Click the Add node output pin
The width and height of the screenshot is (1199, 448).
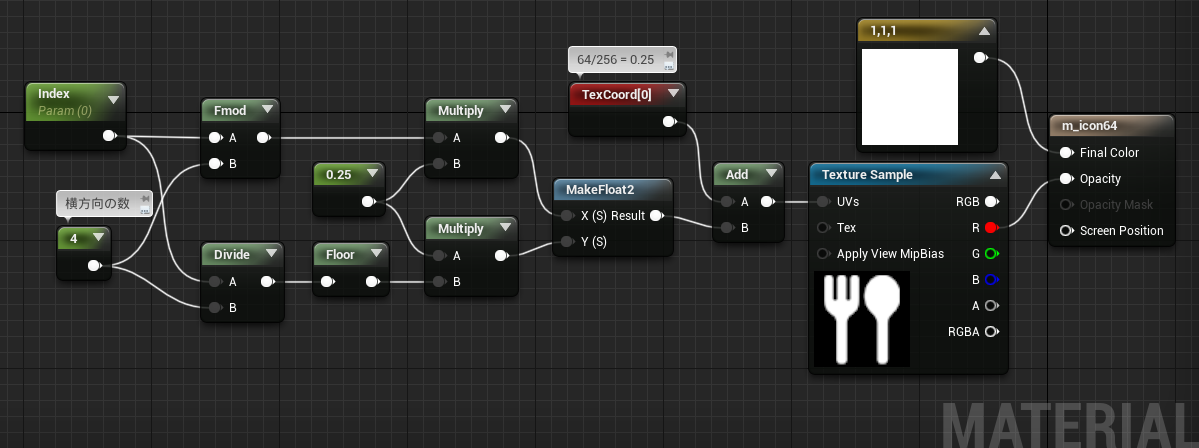pyautogui.click(x=767, y=202)
